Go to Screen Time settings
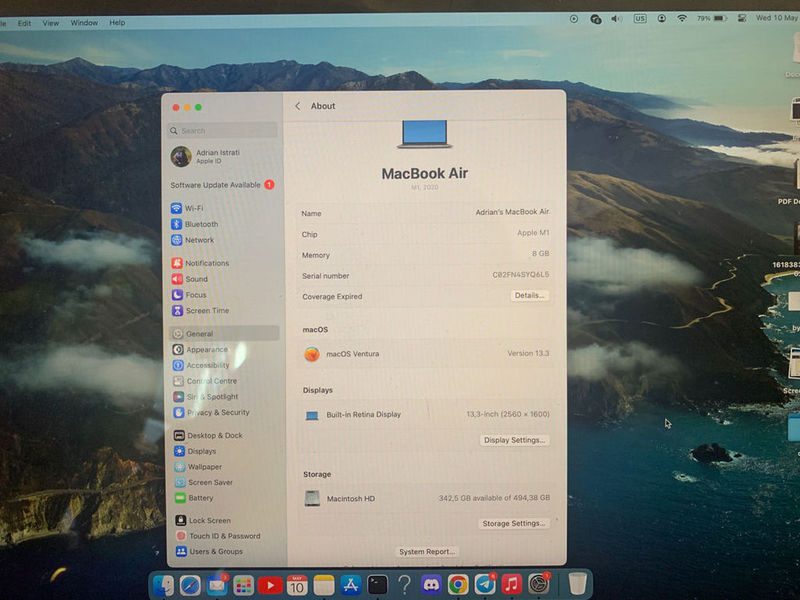 point(206,311)
